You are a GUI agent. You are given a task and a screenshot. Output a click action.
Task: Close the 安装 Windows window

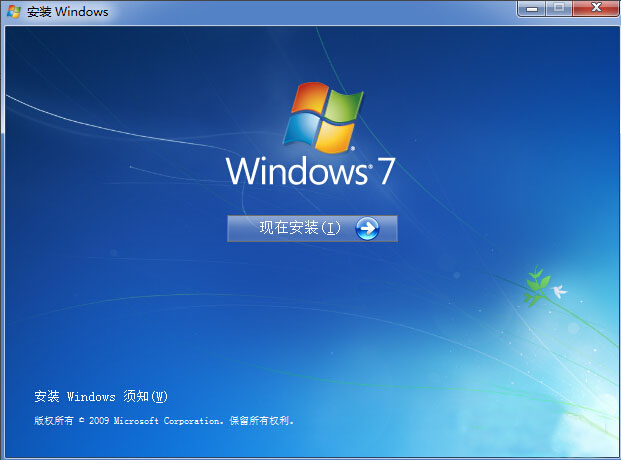596,8
